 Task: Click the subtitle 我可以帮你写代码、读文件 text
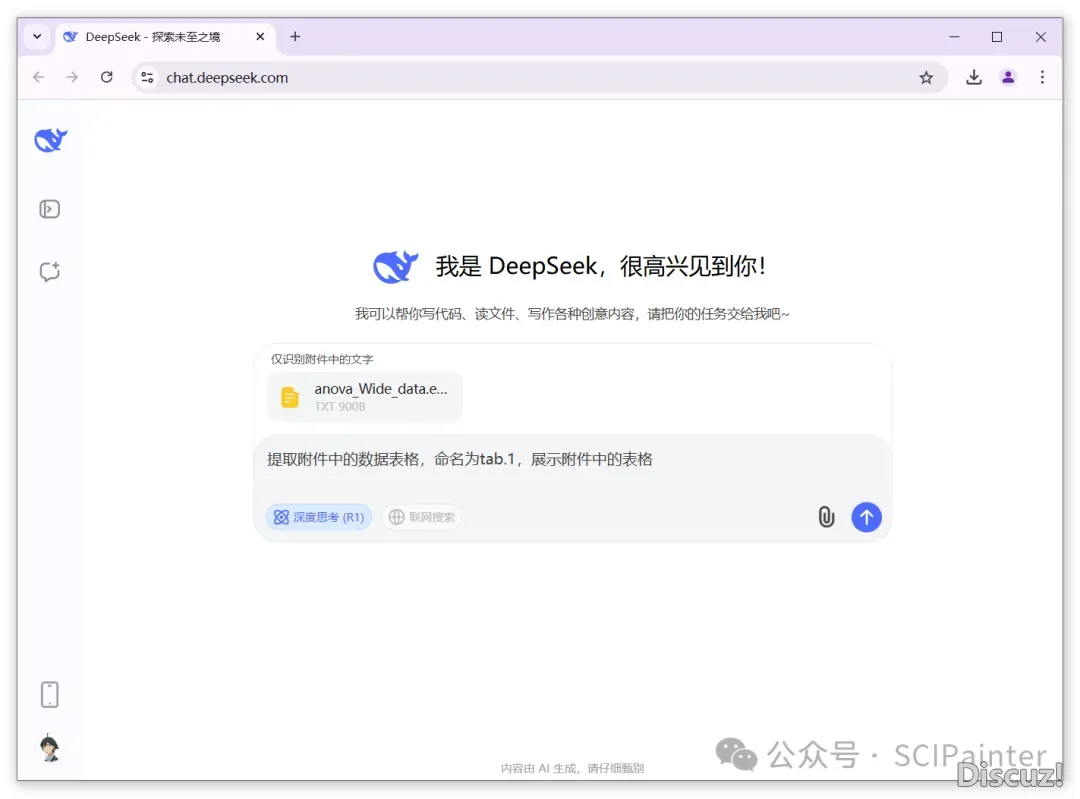(x=572, y=314)
